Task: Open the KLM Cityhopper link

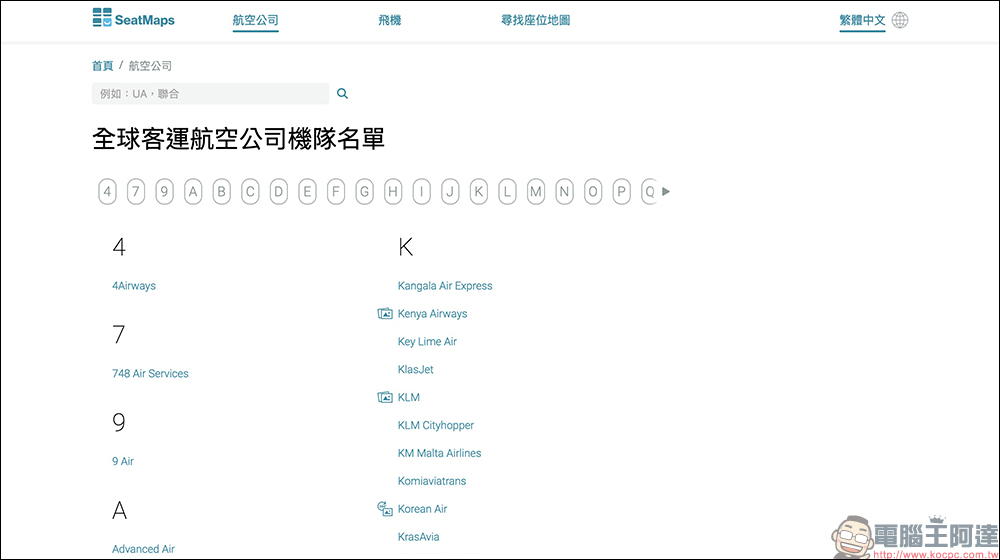Action: [436, 425]
